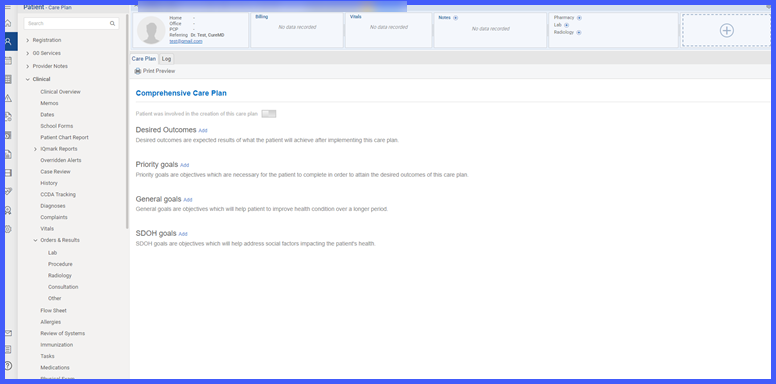
Task: Open Procedure under Orders & Results
Action: coord(60,264)
